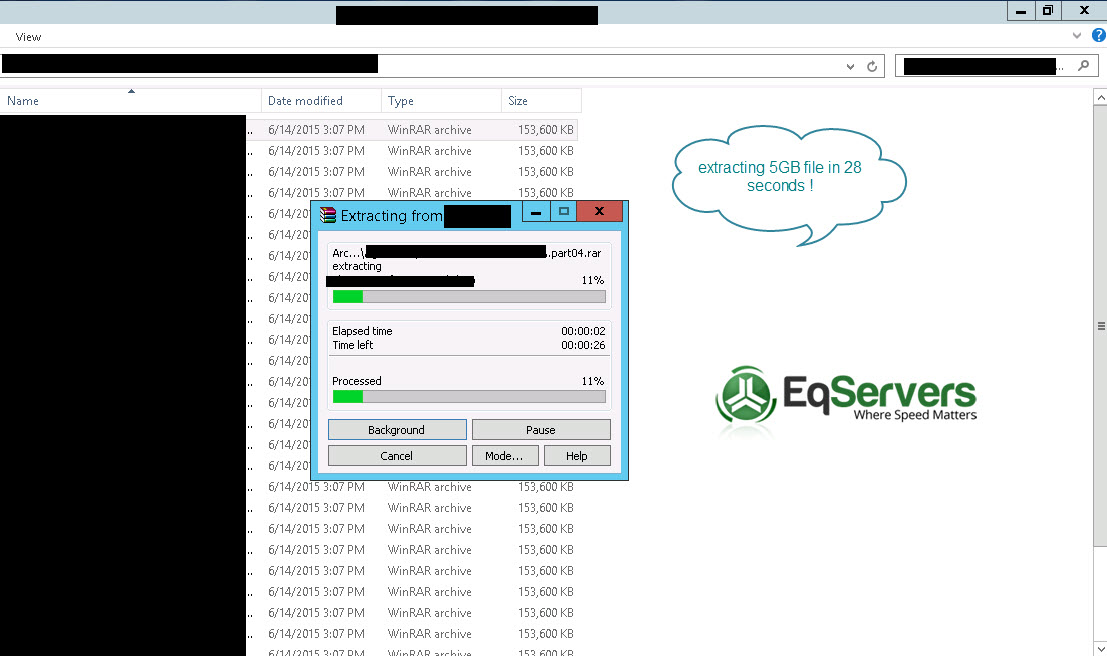This screenshot has height=656, width=1107.
Task: Click the EqServers logo emblem
Action: [x=746, y=394]
